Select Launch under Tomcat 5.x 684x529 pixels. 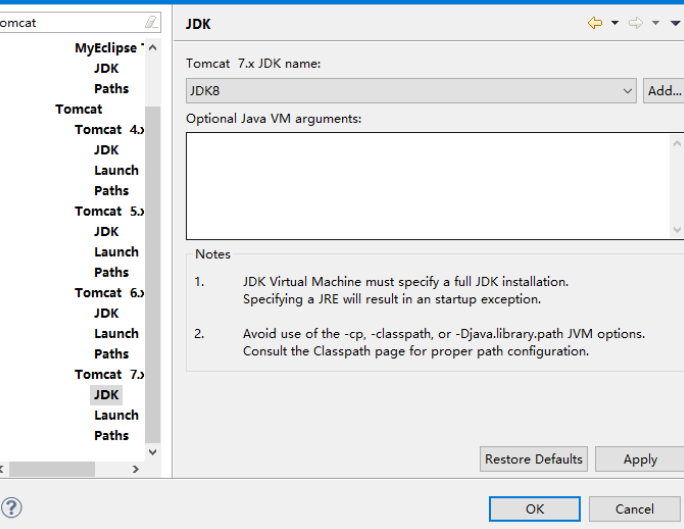(x=116, y=252)
